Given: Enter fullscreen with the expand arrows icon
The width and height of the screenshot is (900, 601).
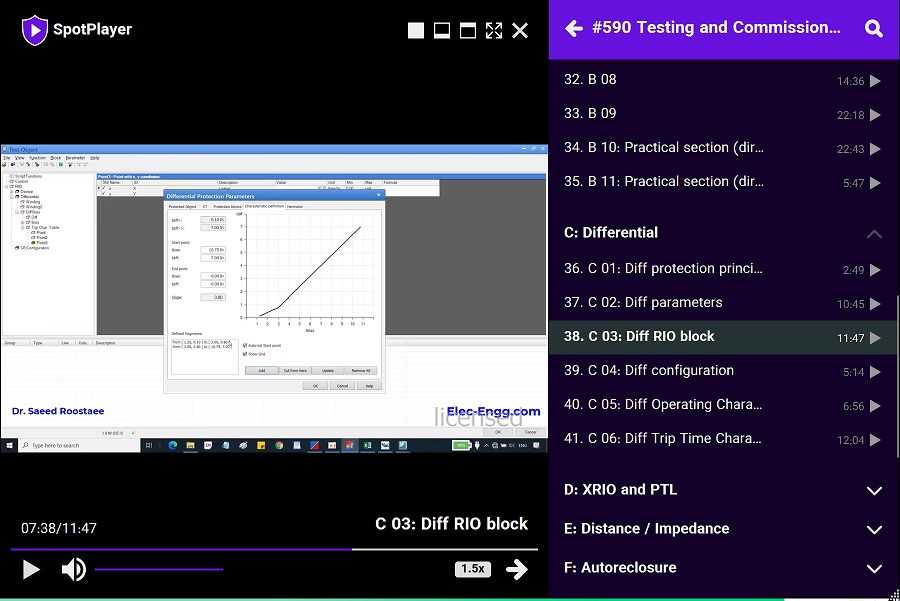Looking at the screenshot, I should click(x=494, y=31).
